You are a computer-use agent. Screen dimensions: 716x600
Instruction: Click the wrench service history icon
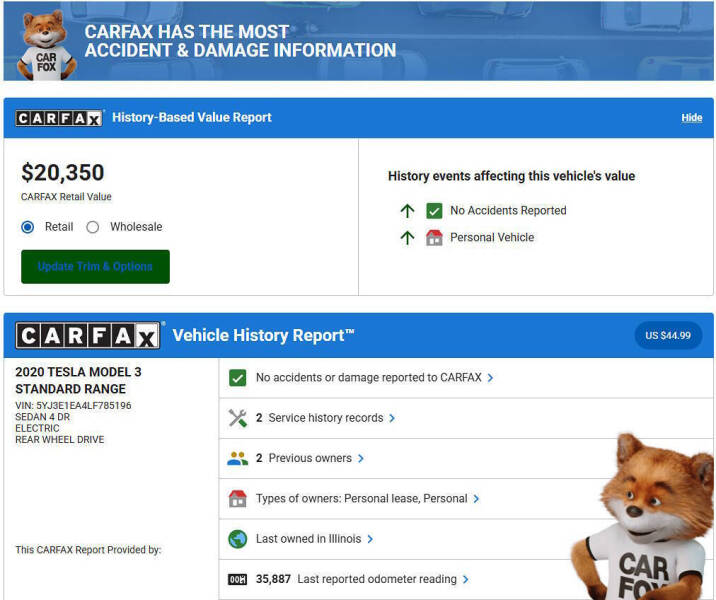237,418
